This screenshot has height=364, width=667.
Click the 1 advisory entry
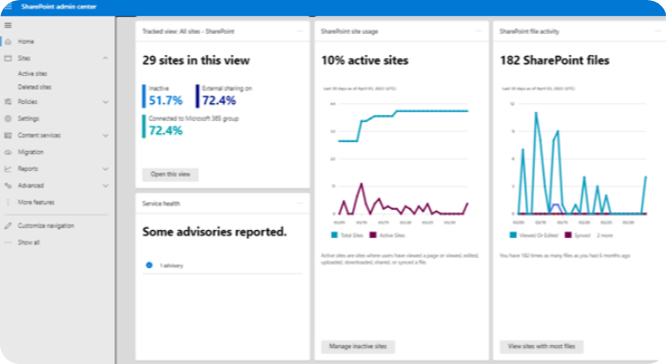pyautogui.click(x=171, y=265)
